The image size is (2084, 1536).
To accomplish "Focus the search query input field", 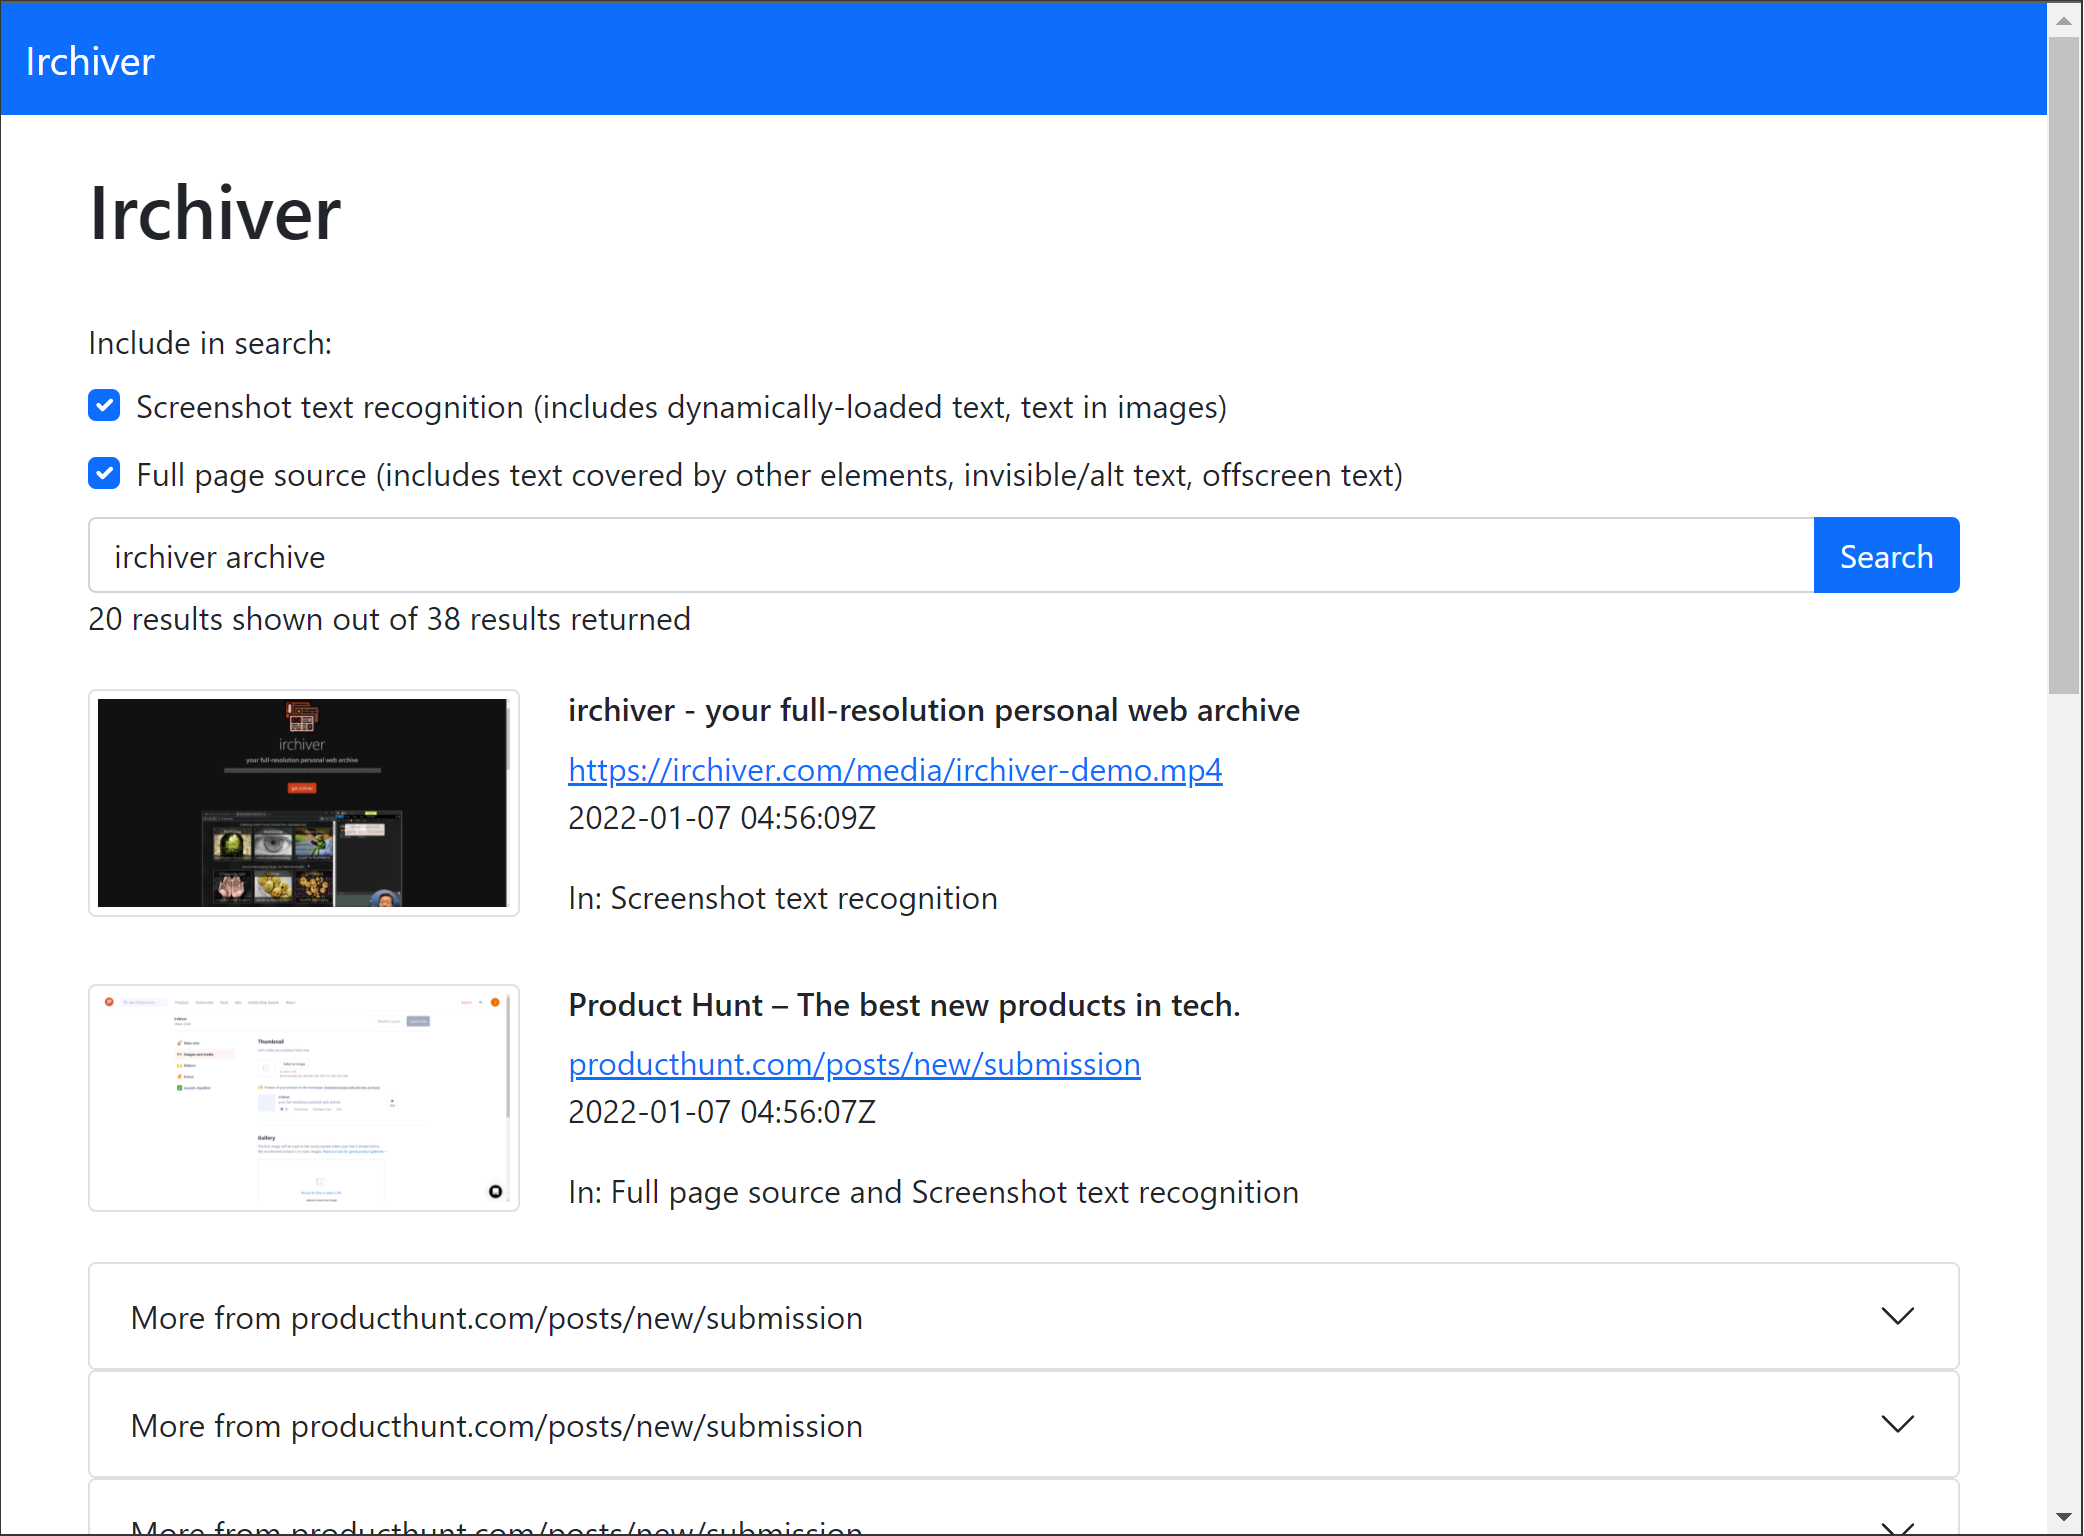I will (x=950, y=556).
